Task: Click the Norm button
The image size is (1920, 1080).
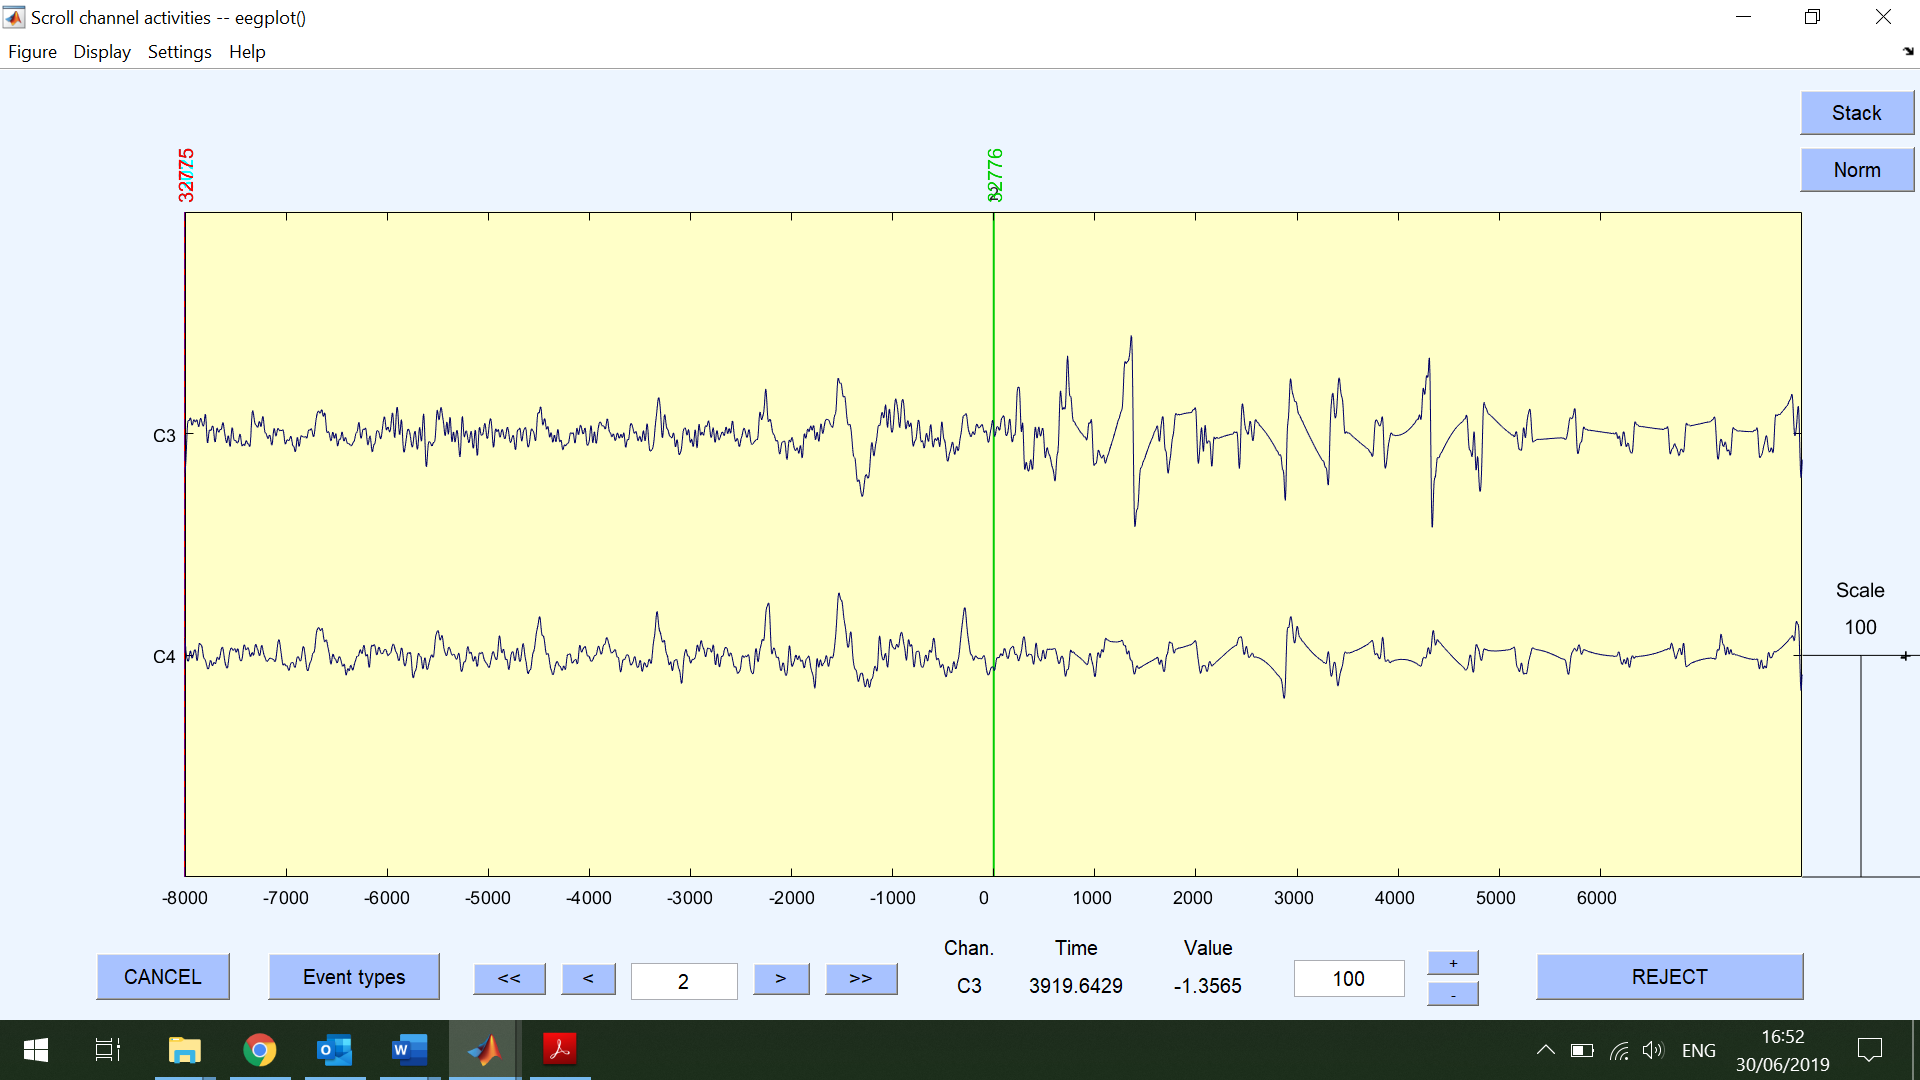Action: click(1857, 170)
